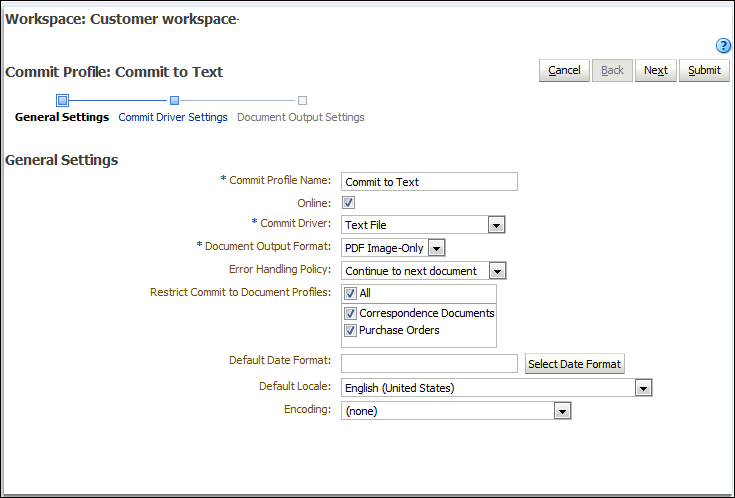Click the General Settings train step icon
The image size is (735, 498).
pos(62,100)
